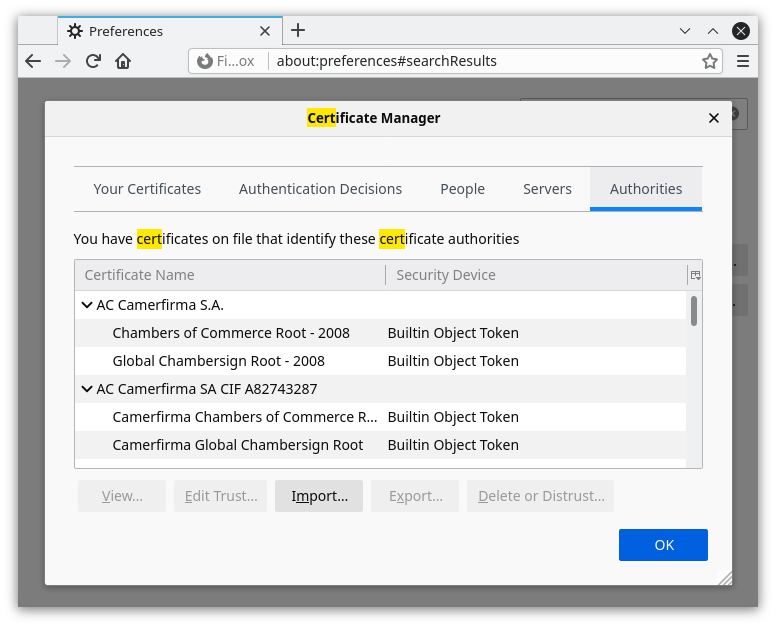Select Camerfirma Global Chambersign Root row
The width and height of the screenshot is (776, 627).
(x=380, y=445)
